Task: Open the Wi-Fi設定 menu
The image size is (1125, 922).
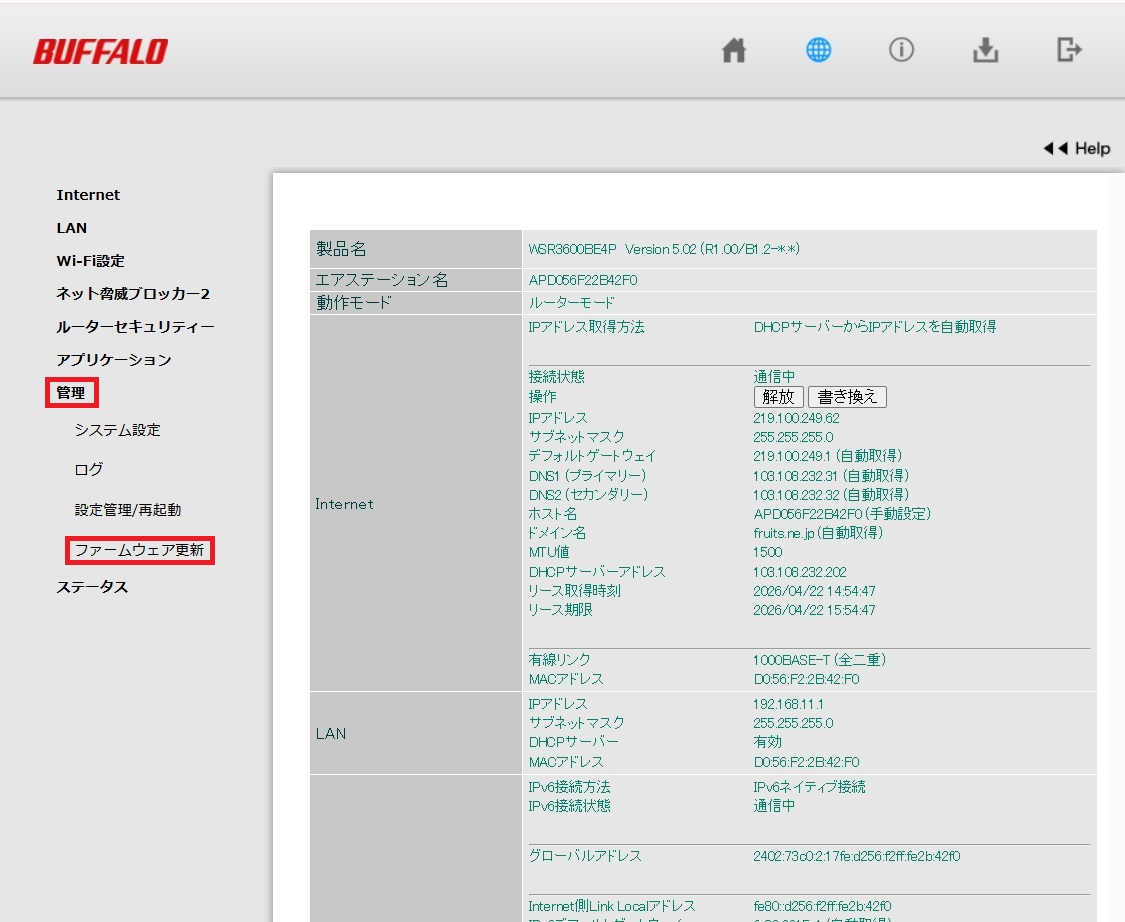Action: click(x=90, y=261)
